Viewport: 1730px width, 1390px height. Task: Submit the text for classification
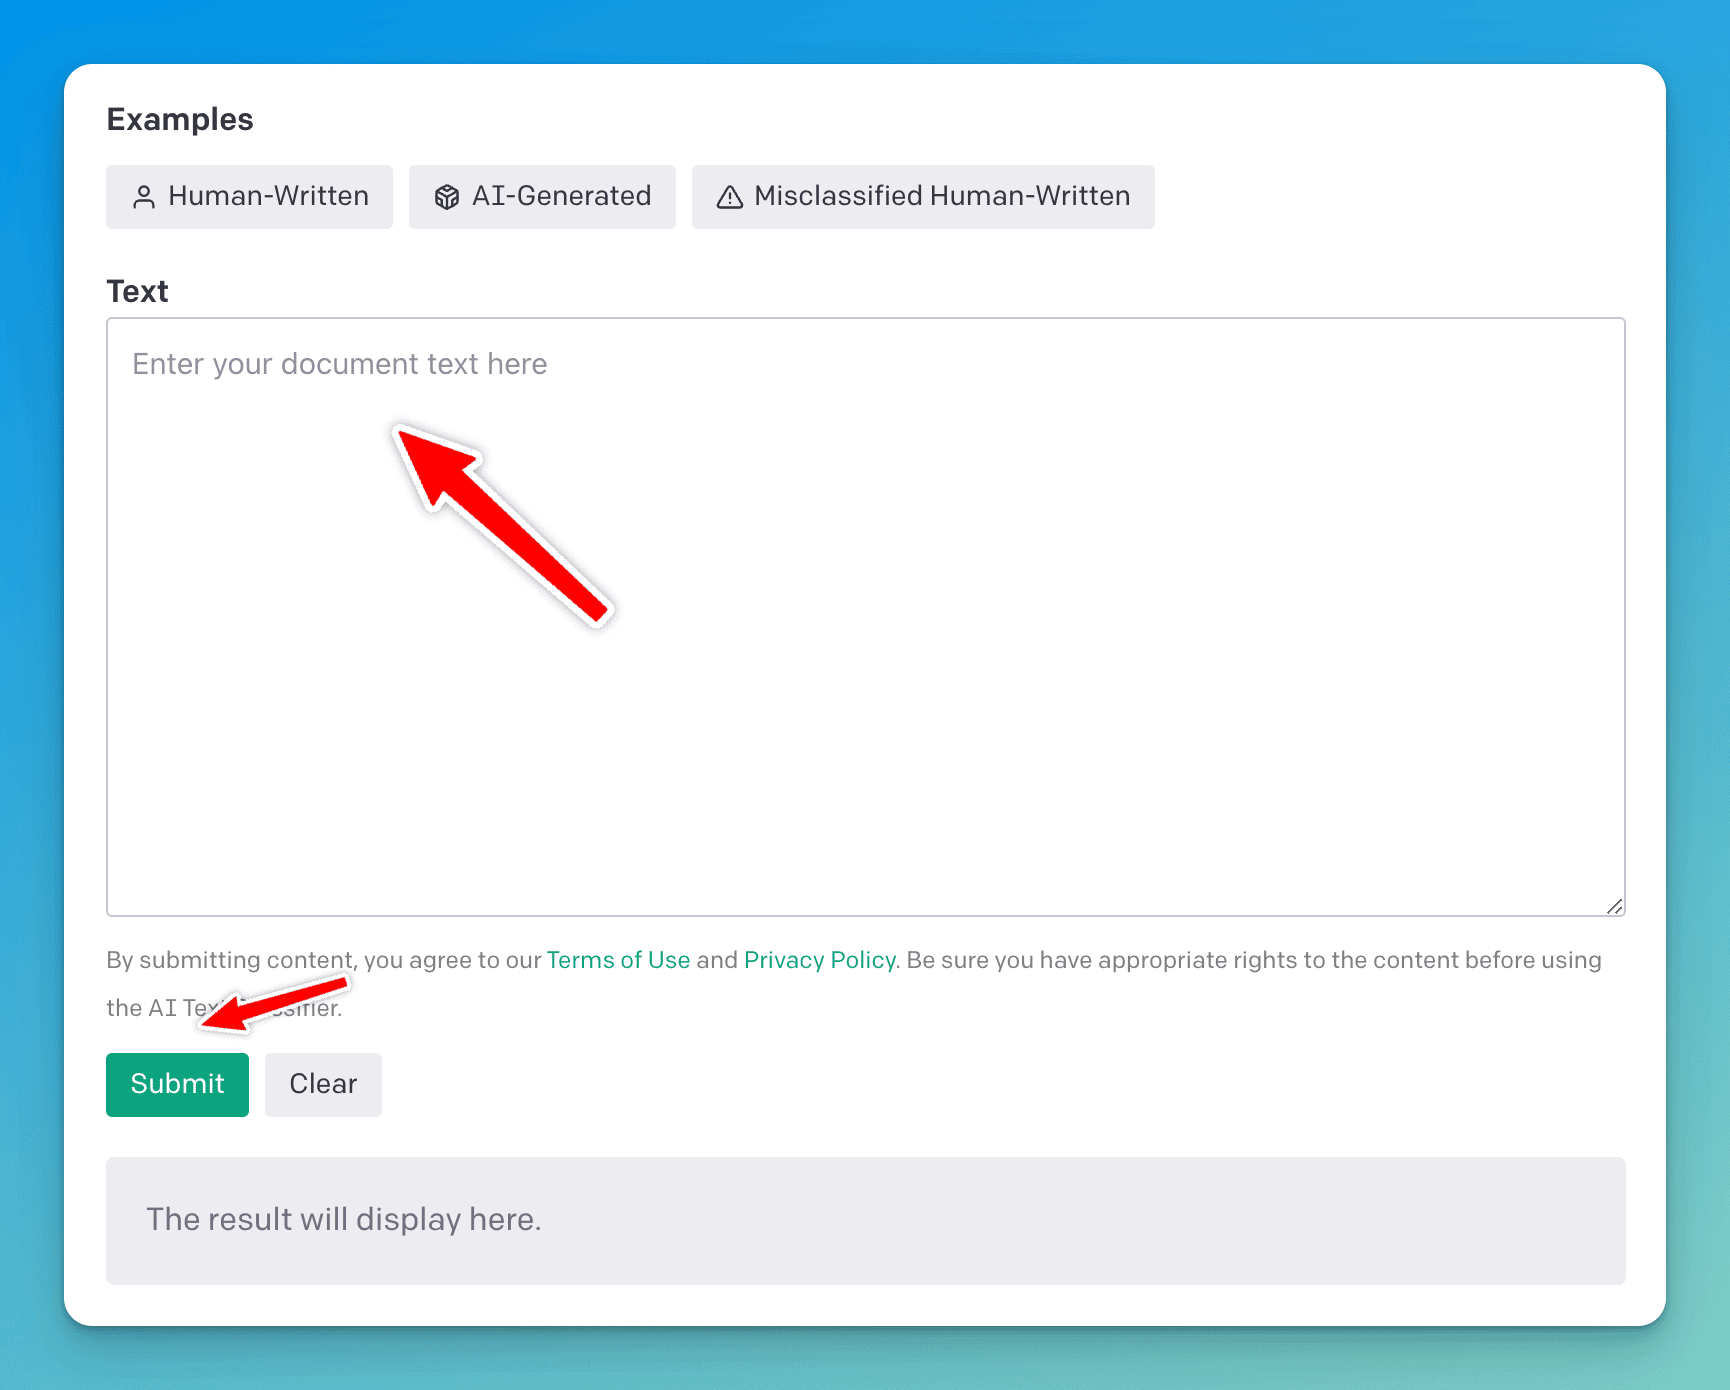pyautogui.click(x=177, y=1085)
